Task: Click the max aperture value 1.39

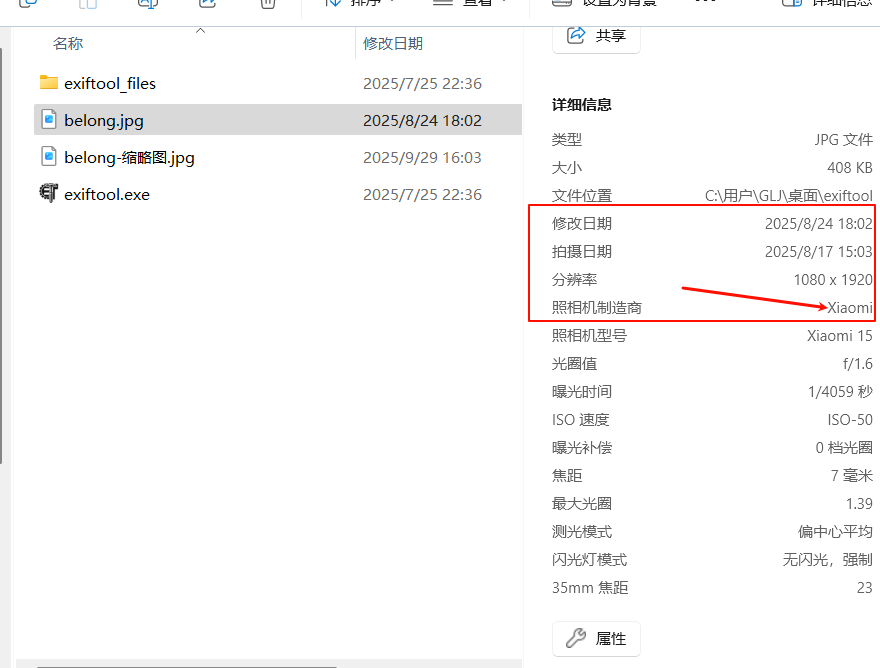Action: (859, 505)
